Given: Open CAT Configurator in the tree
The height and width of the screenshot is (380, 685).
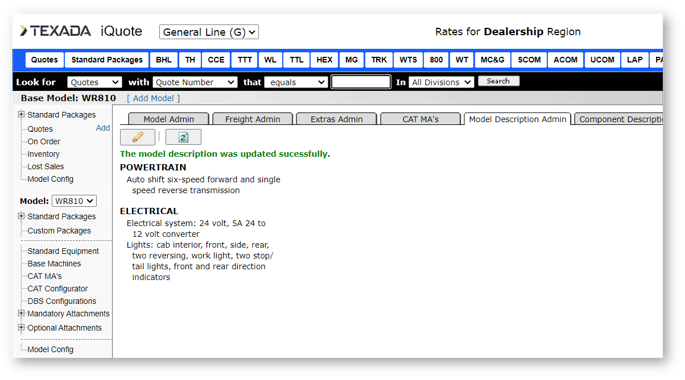Looking at the screenshot, I should click(58, 289).
